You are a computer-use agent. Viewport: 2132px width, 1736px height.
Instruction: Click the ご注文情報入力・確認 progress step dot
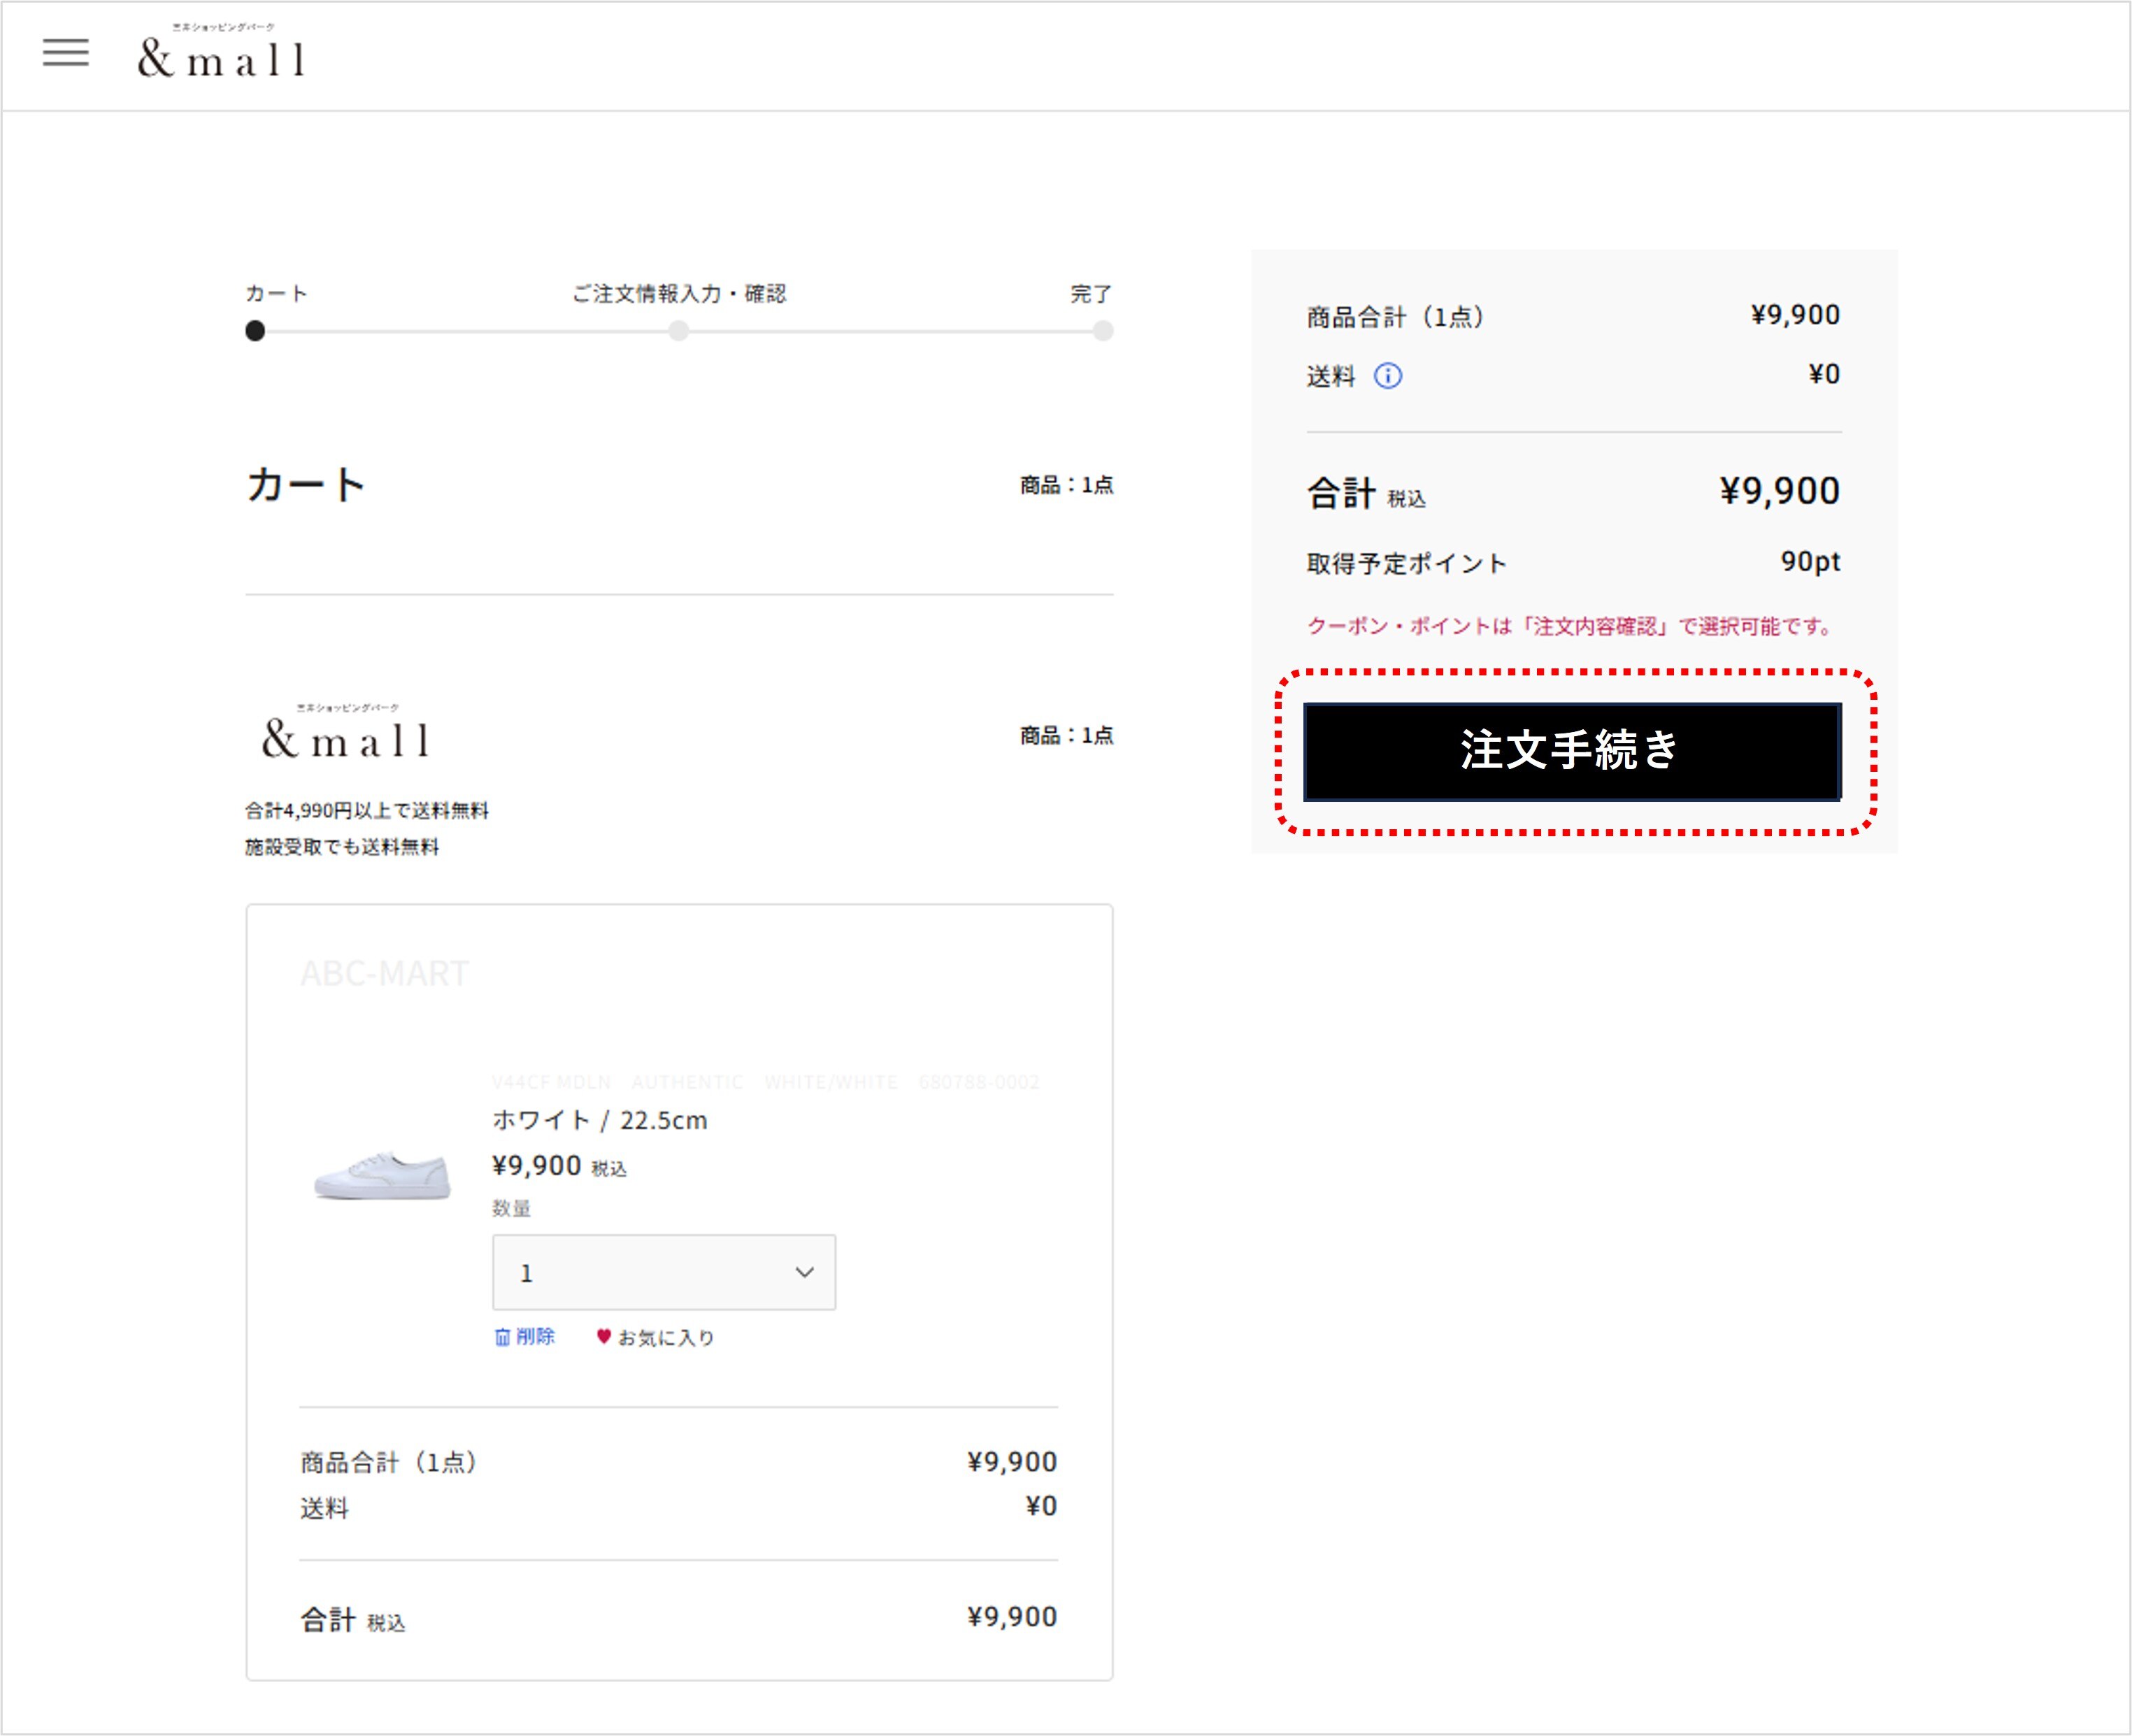point(679,331)
